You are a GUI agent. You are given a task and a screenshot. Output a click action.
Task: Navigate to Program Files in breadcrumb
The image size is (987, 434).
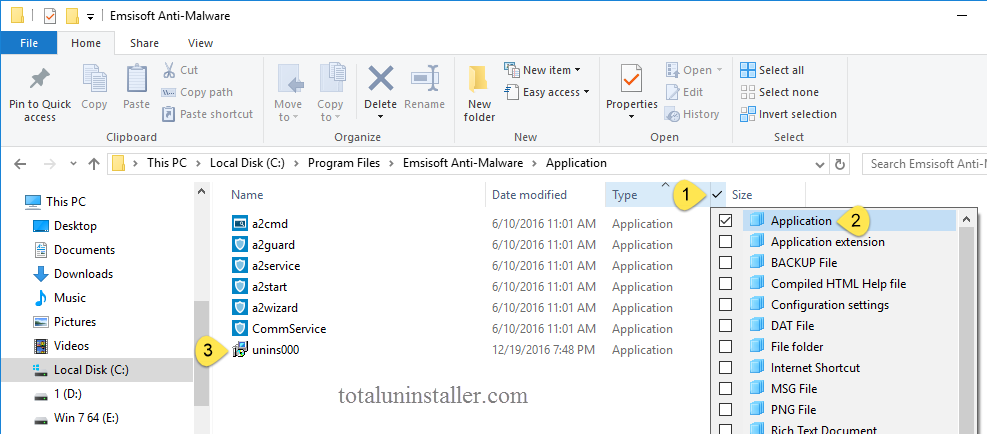click(344, 163)
